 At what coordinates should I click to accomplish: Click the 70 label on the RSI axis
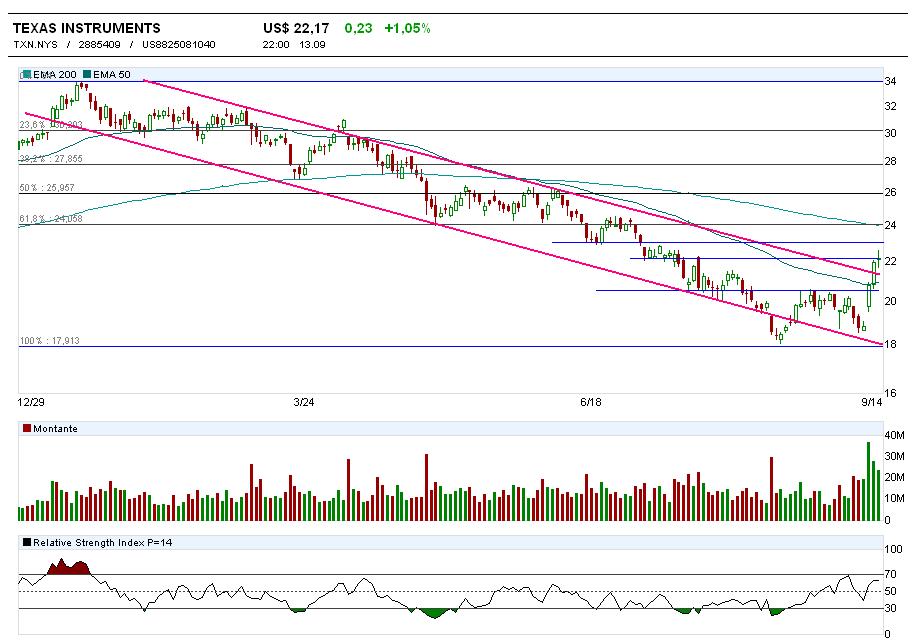(890, 574)
